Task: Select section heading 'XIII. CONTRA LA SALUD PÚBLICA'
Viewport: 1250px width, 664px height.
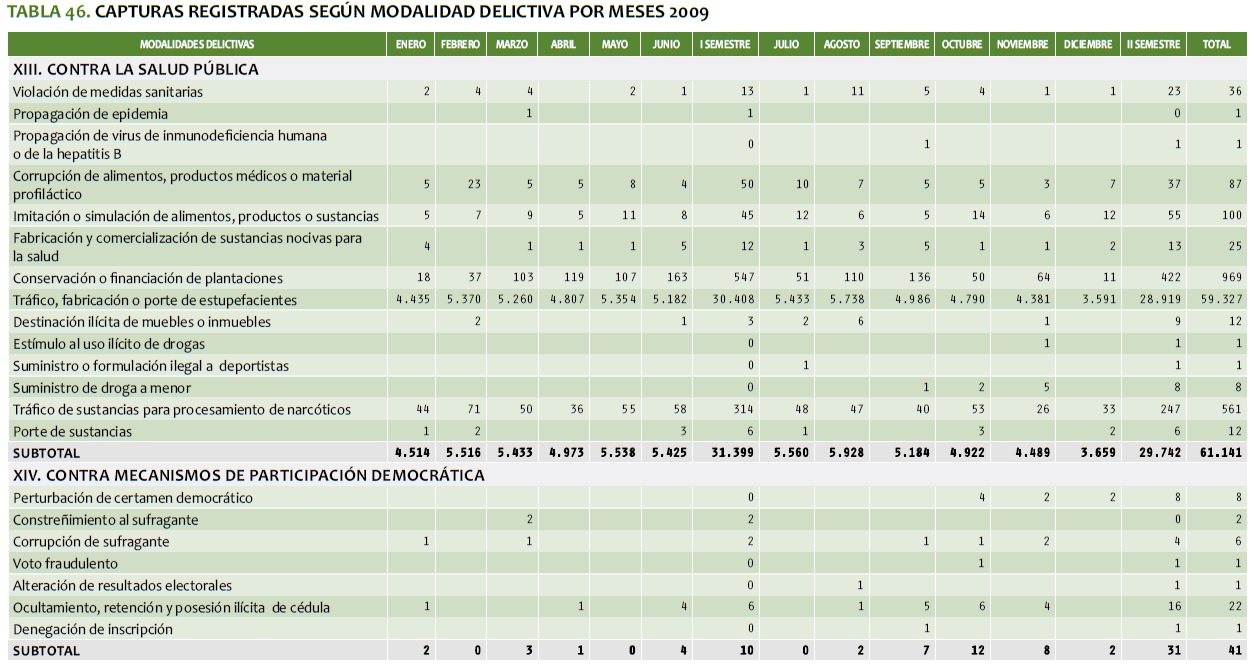Action: (135, 69)
